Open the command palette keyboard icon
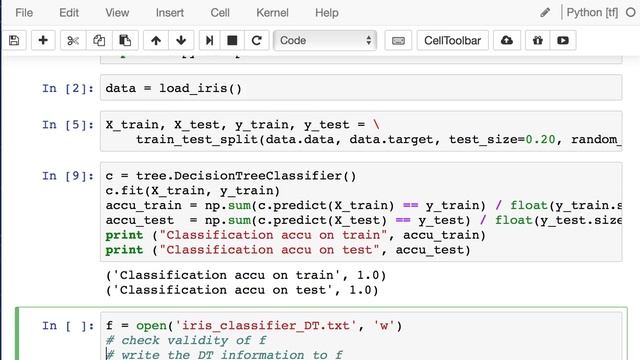 [398, 40]
